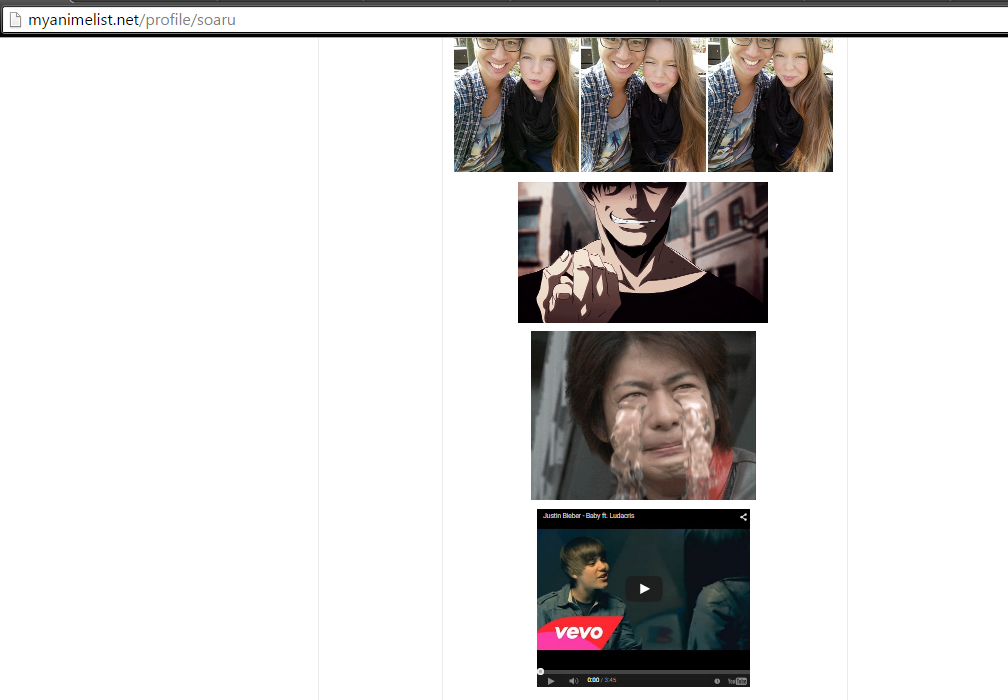
Task: Click the Vevo logo on the video
Action: pyautogui.click(x=580, y=632)
